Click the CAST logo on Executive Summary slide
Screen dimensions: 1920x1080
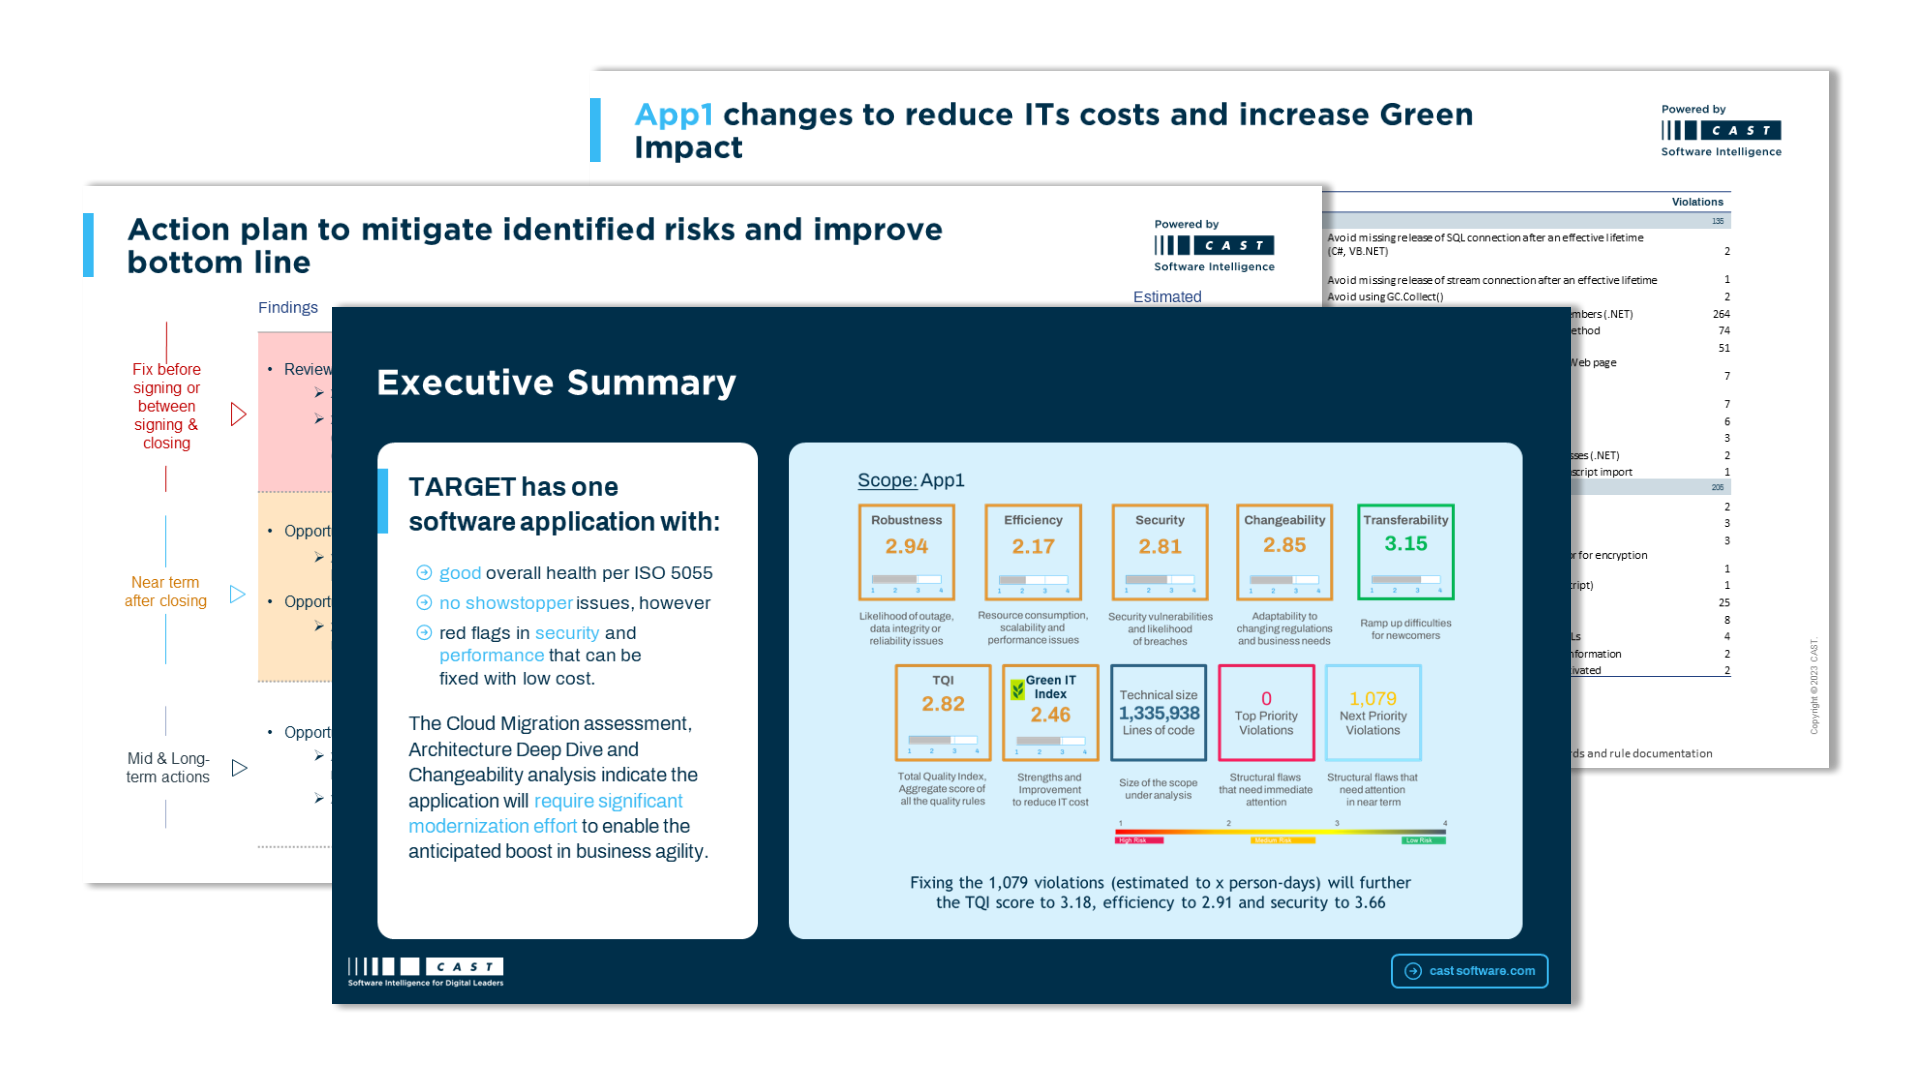425,971
